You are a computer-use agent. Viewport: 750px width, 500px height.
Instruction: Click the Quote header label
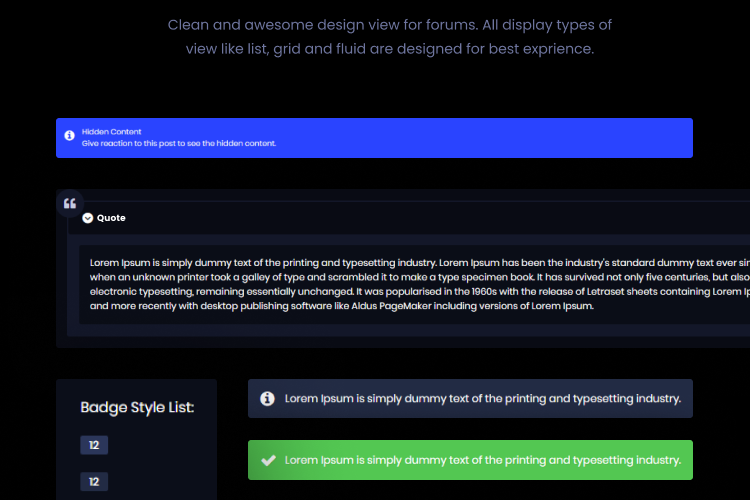(x=111, y=218)
